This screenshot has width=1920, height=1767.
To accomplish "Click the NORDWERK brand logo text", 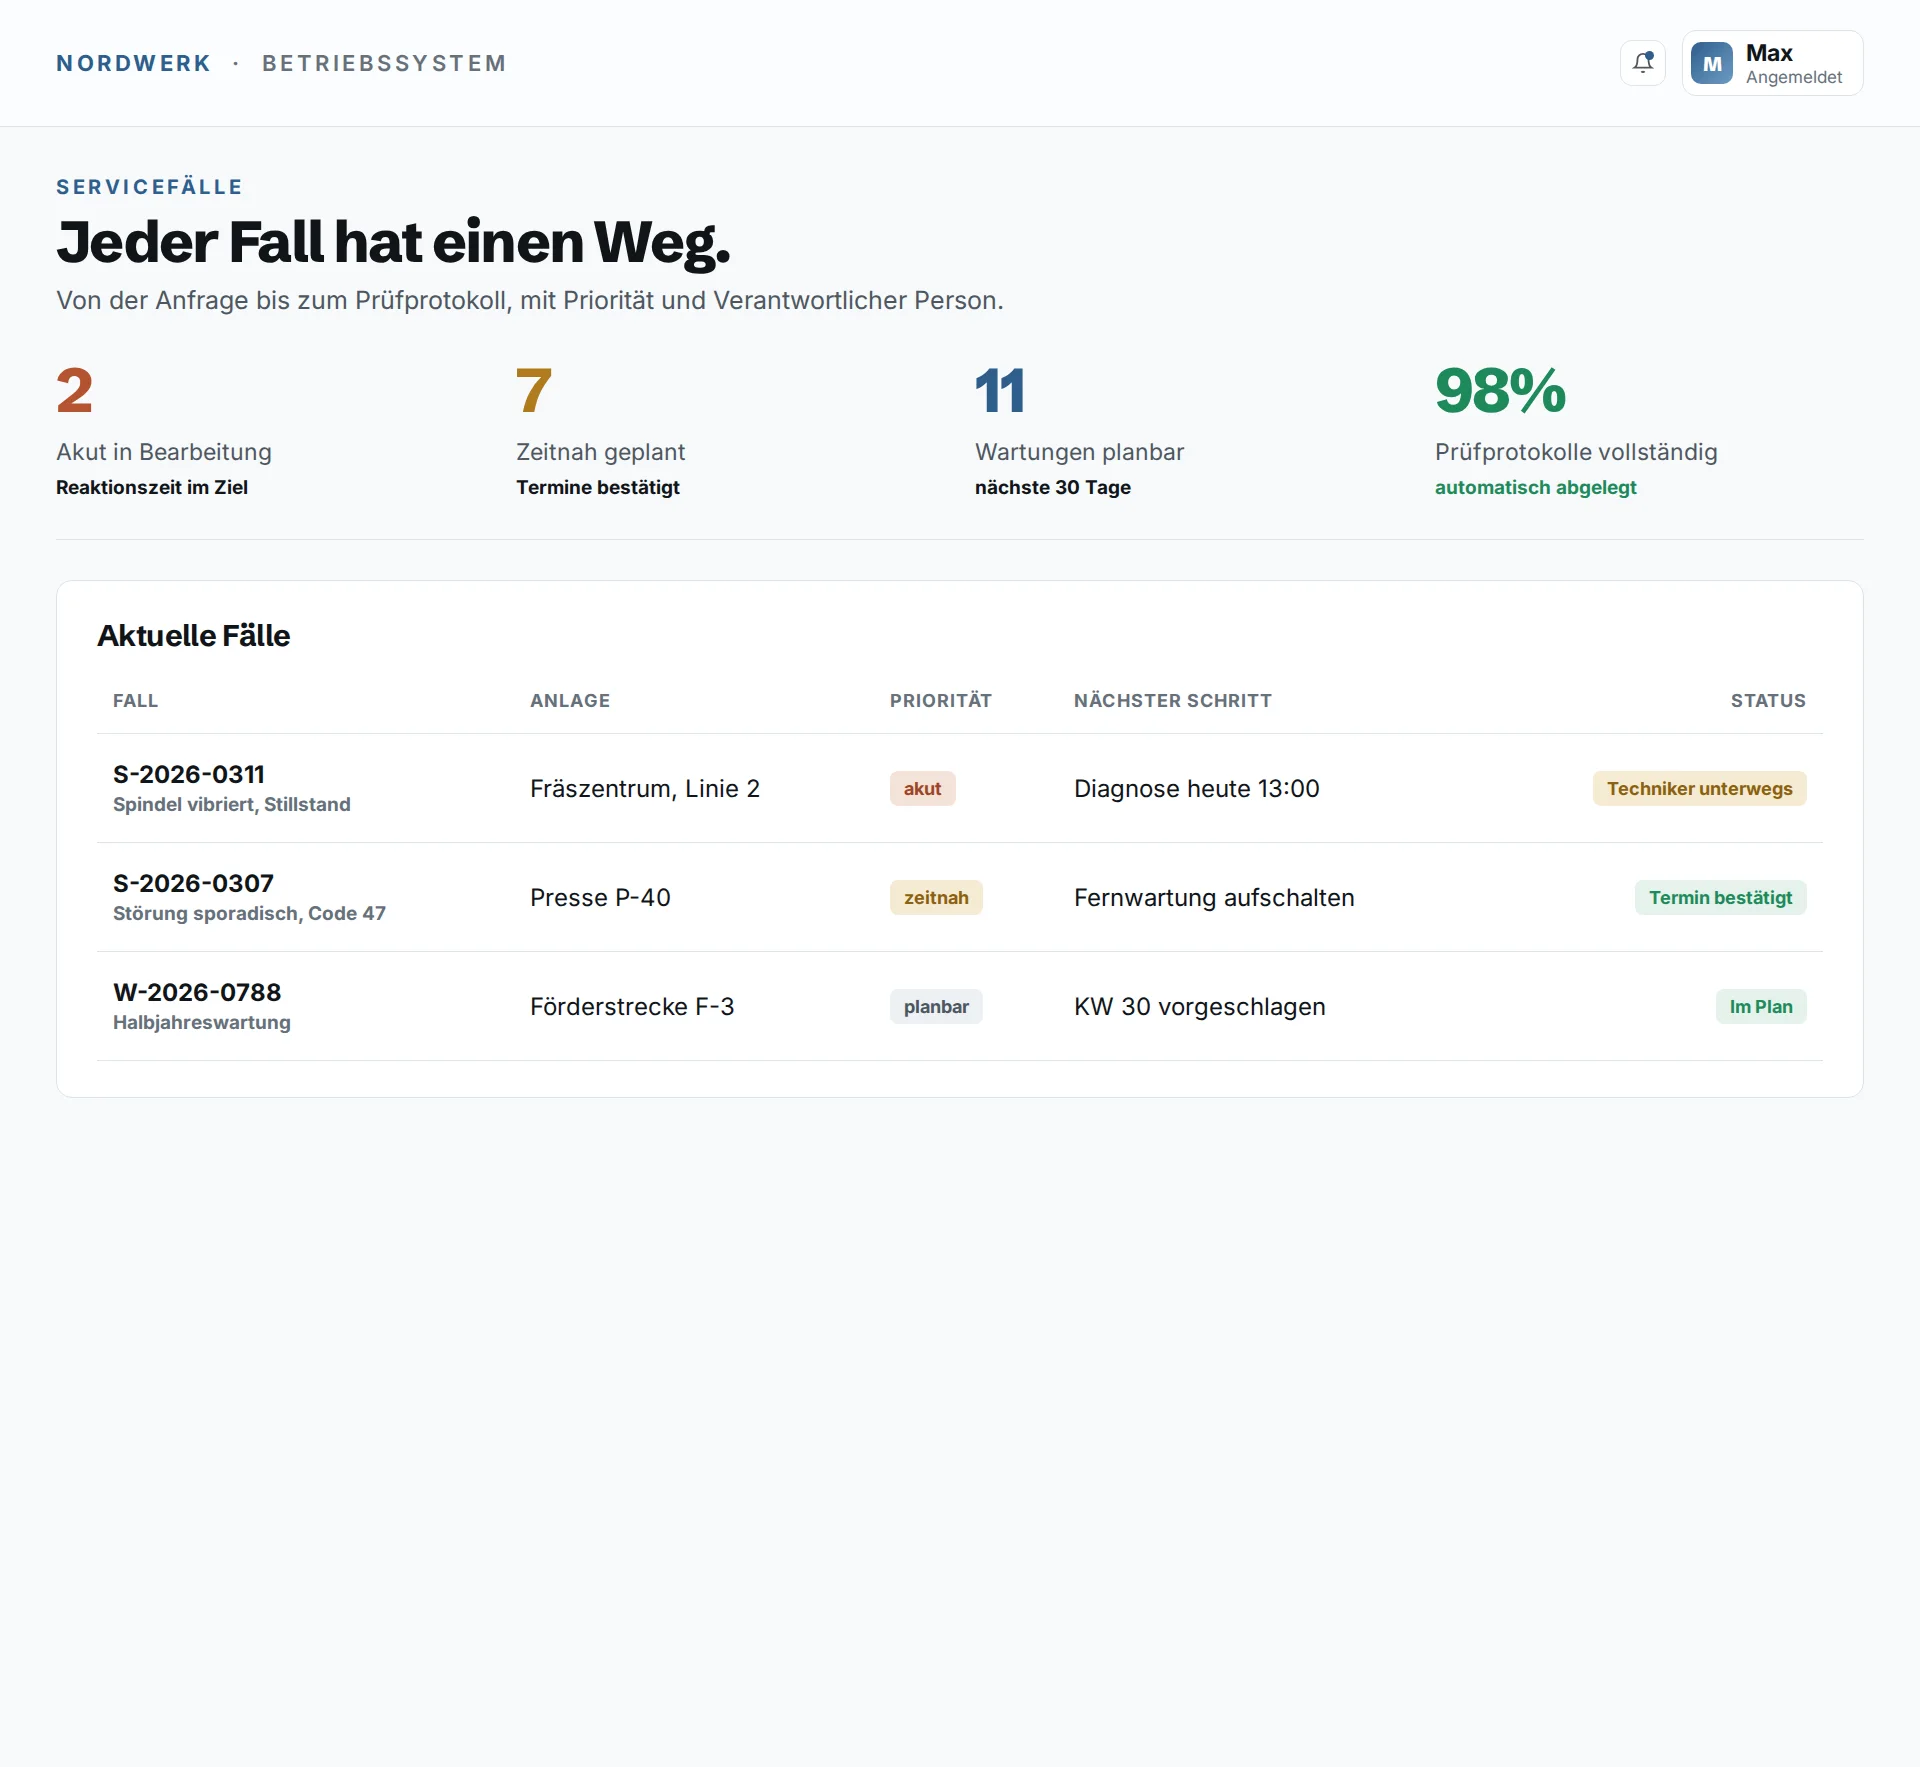I will [x=133, y=63].
